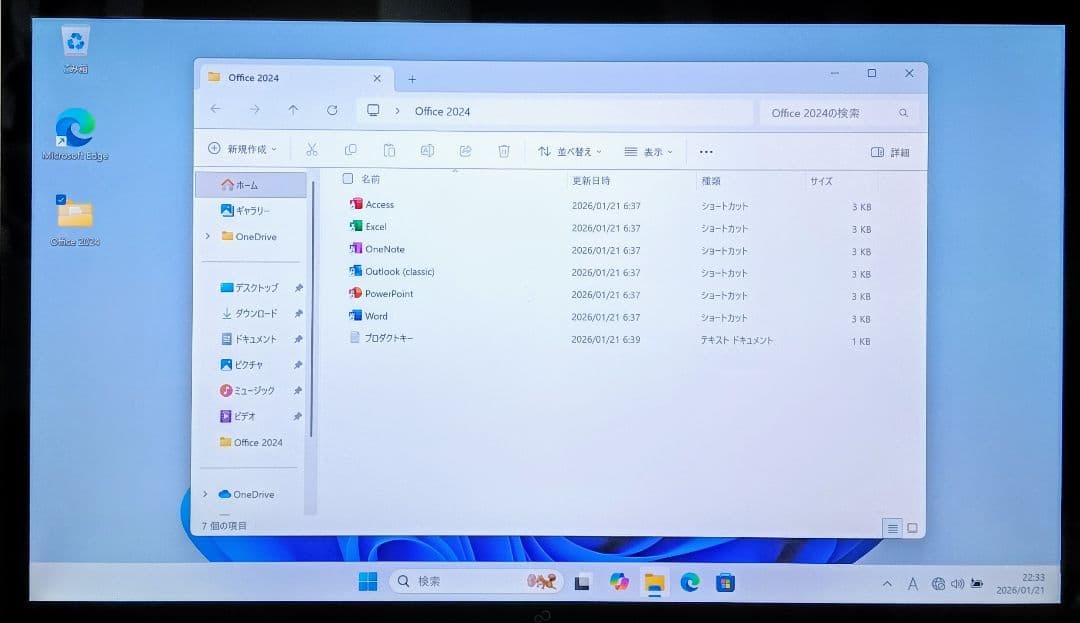The height and width of the screenshot is (623, 1080).
Task: Open Microsoft Edge from the taskbar
Action: coord(691,581)
